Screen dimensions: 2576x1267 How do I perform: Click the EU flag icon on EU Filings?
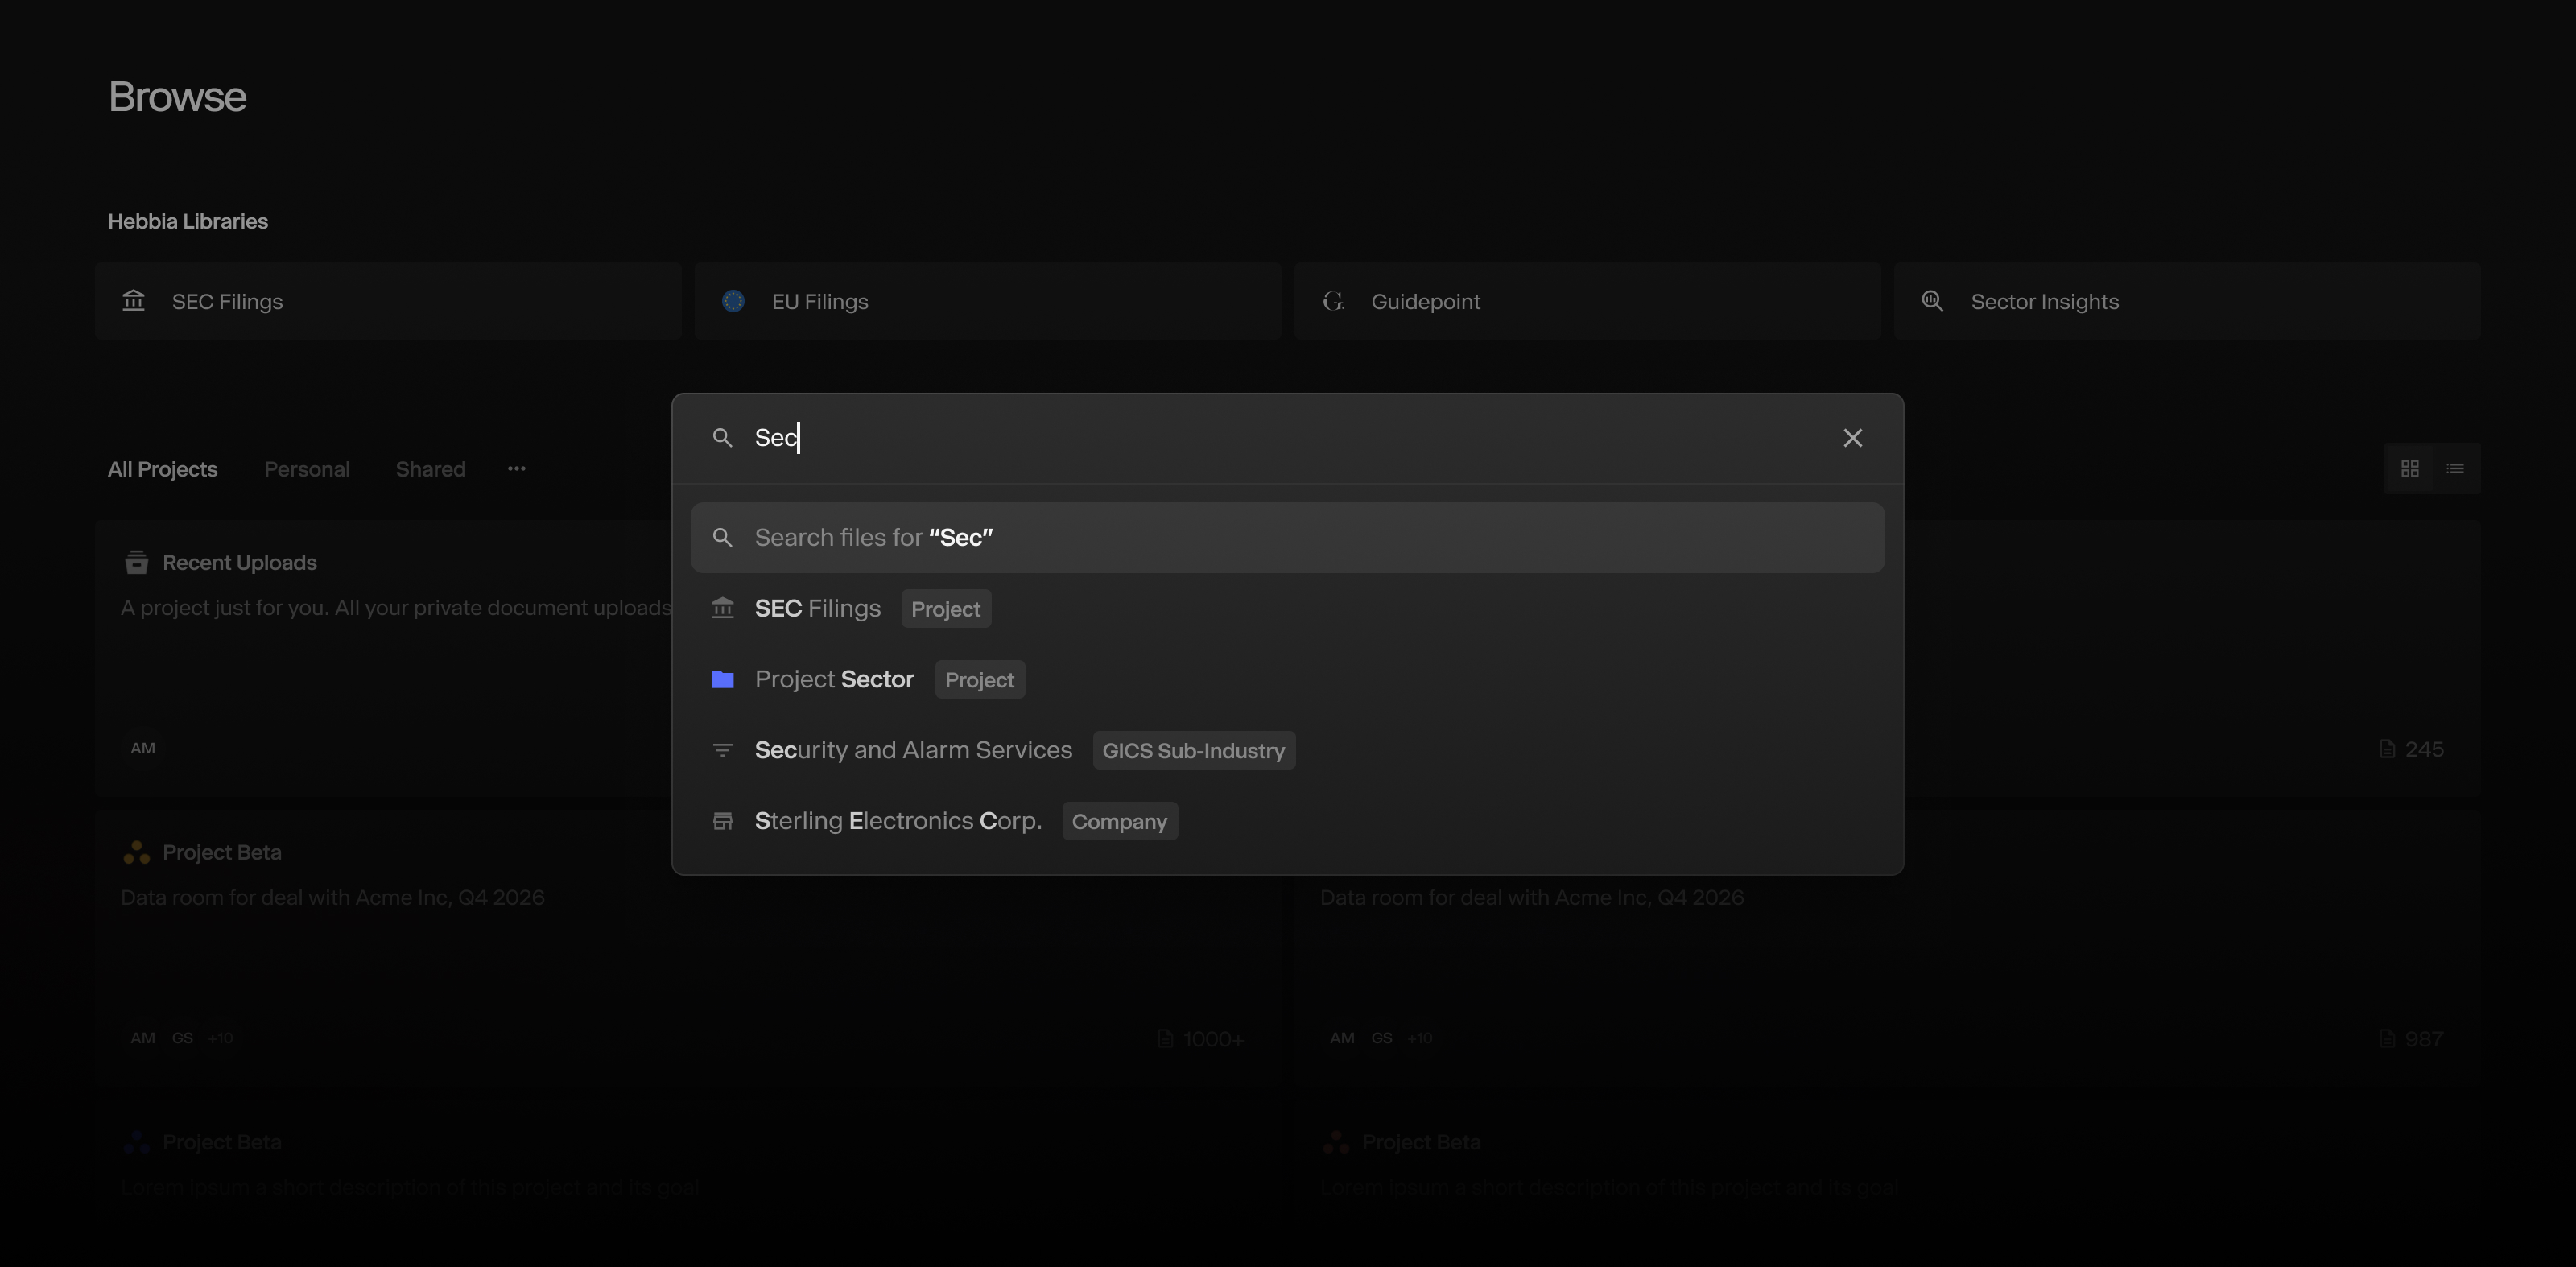(x=733, y=301)
